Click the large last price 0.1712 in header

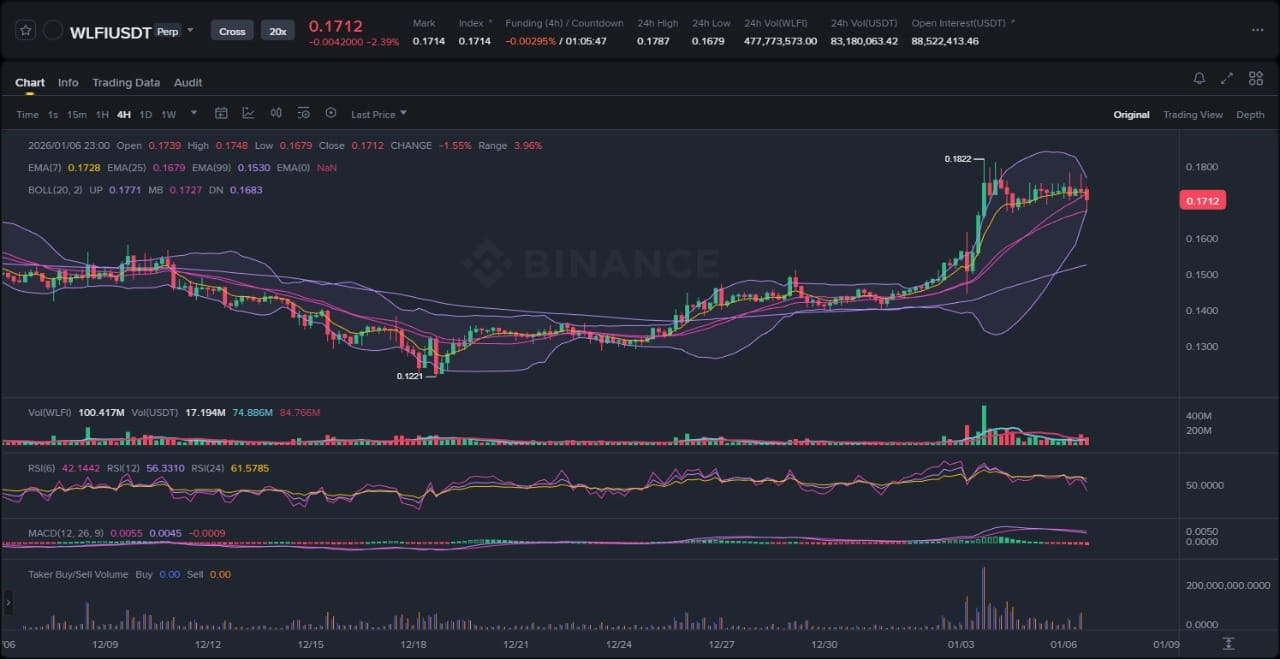click(335, 26)
